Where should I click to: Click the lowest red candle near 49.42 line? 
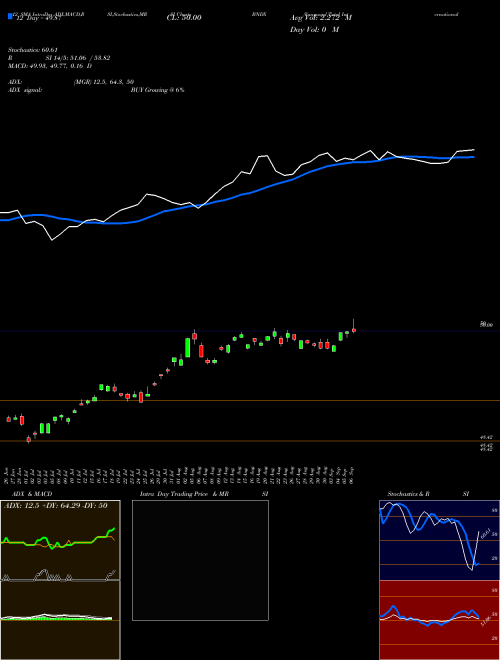[x=29, y=439]
